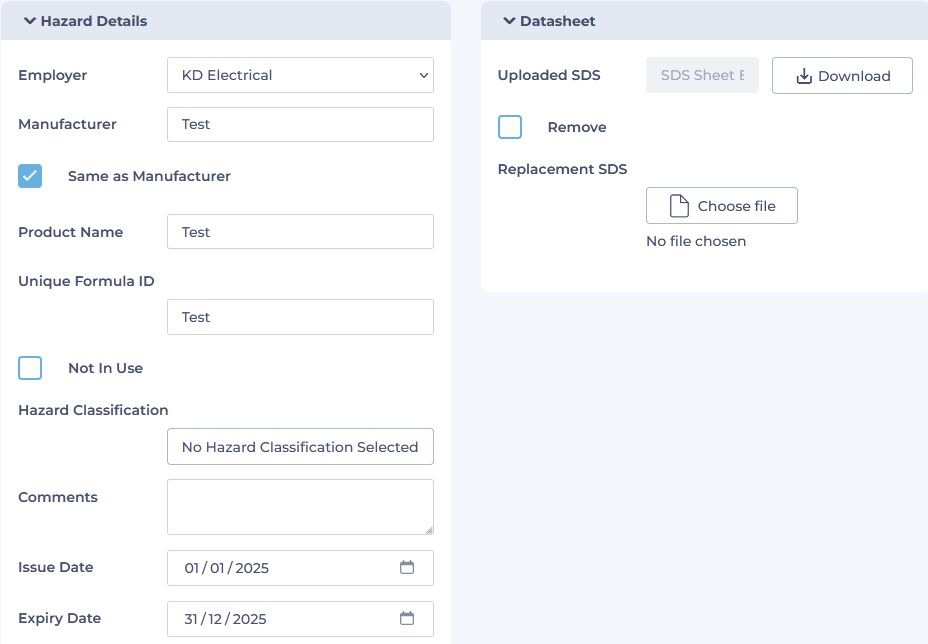The image size is (928, 644).
Task: Click the file icon in Choose file
Action: click(x=679, y=206)
